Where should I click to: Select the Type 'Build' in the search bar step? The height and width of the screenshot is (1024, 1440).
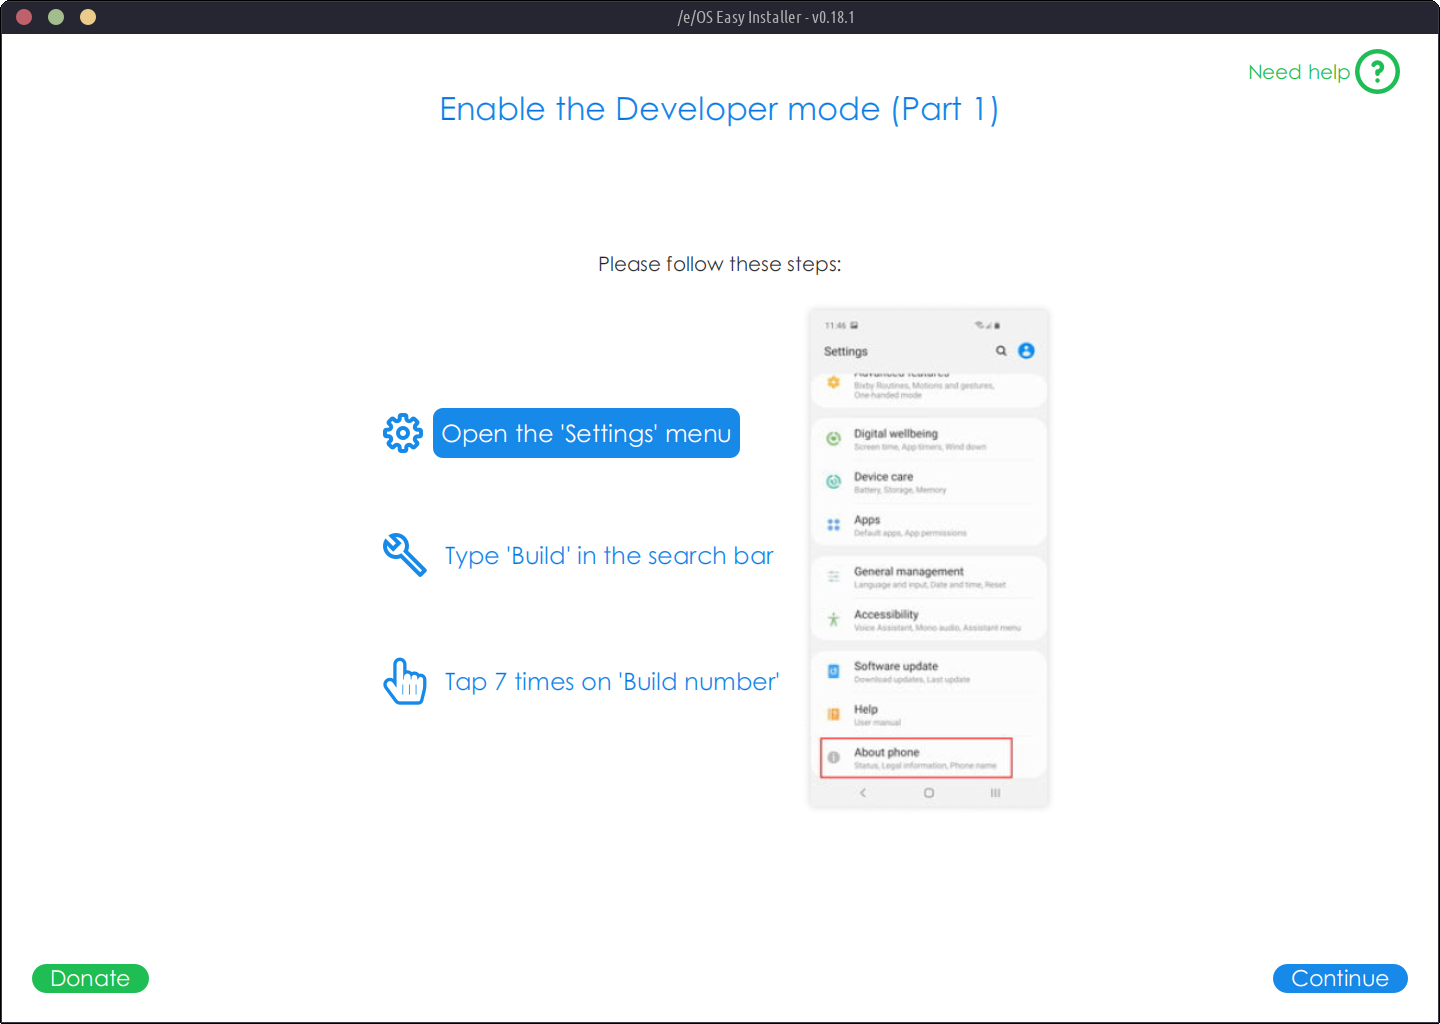tap(609, 556)
